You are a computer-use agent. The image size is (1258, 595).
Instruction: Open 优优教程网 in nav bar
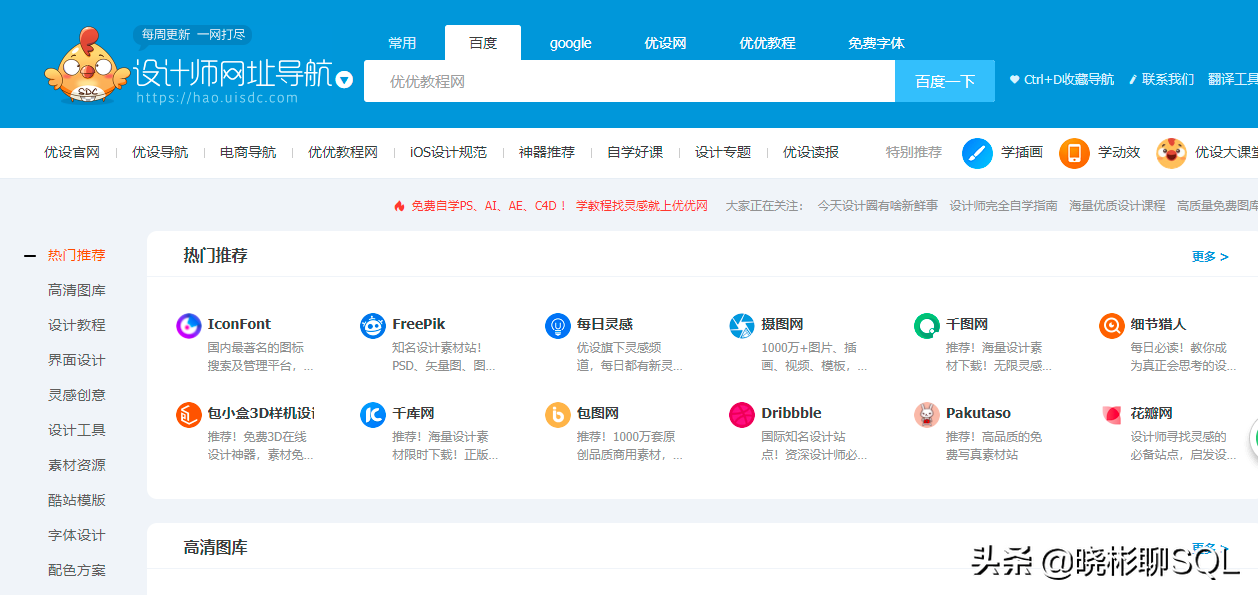coord(343,153)
